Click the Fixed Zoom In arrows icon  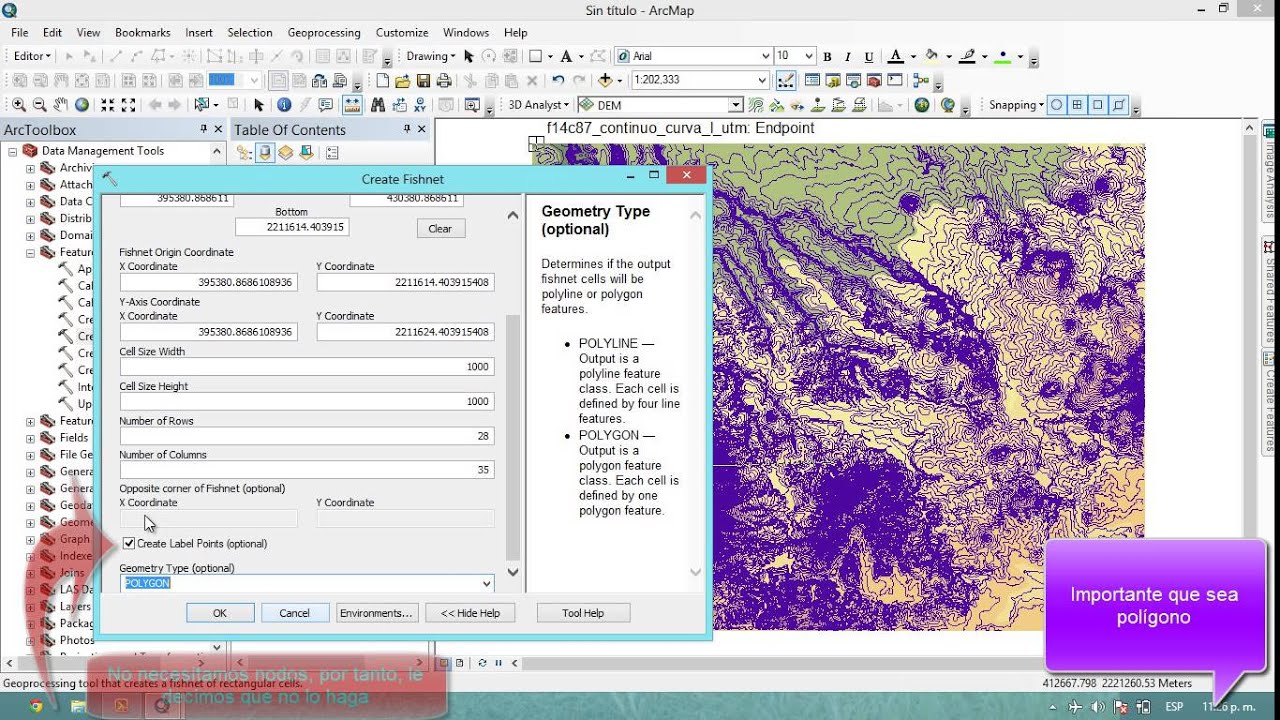pyautogui.click(x=107, y=104)
